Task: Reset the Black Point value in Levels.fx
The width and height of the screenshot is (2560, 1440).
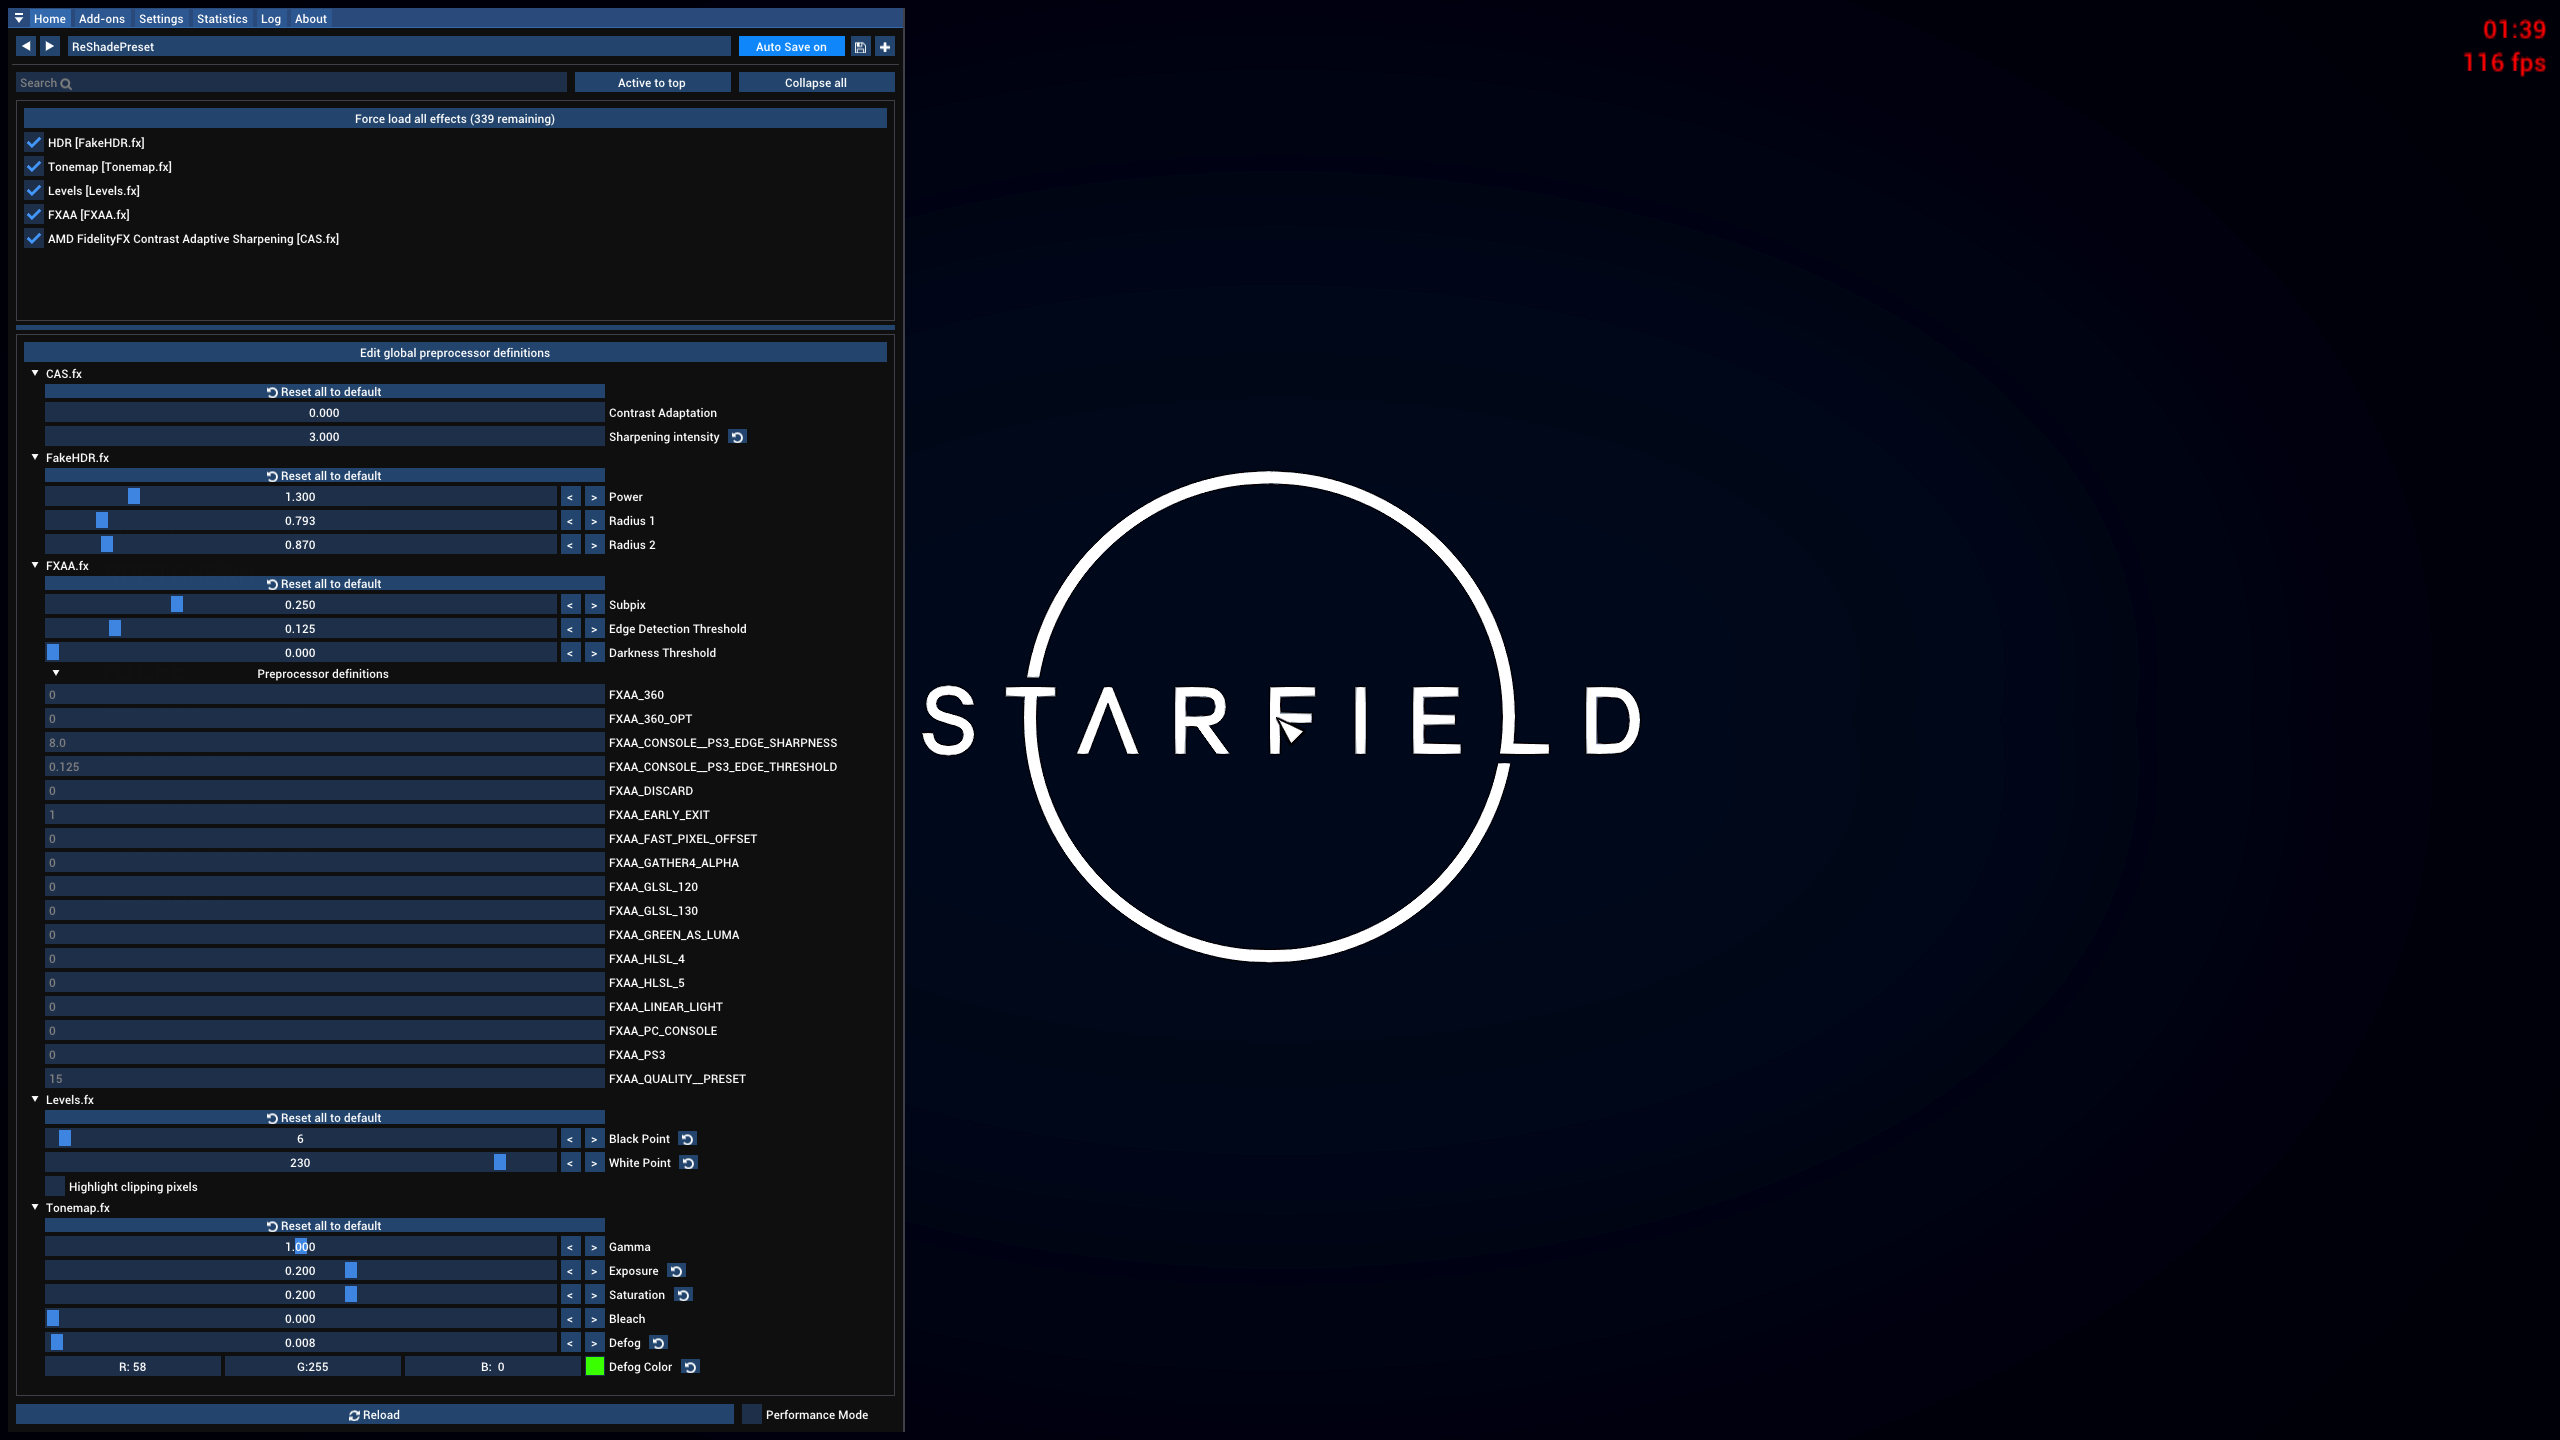Action: 687,1138
